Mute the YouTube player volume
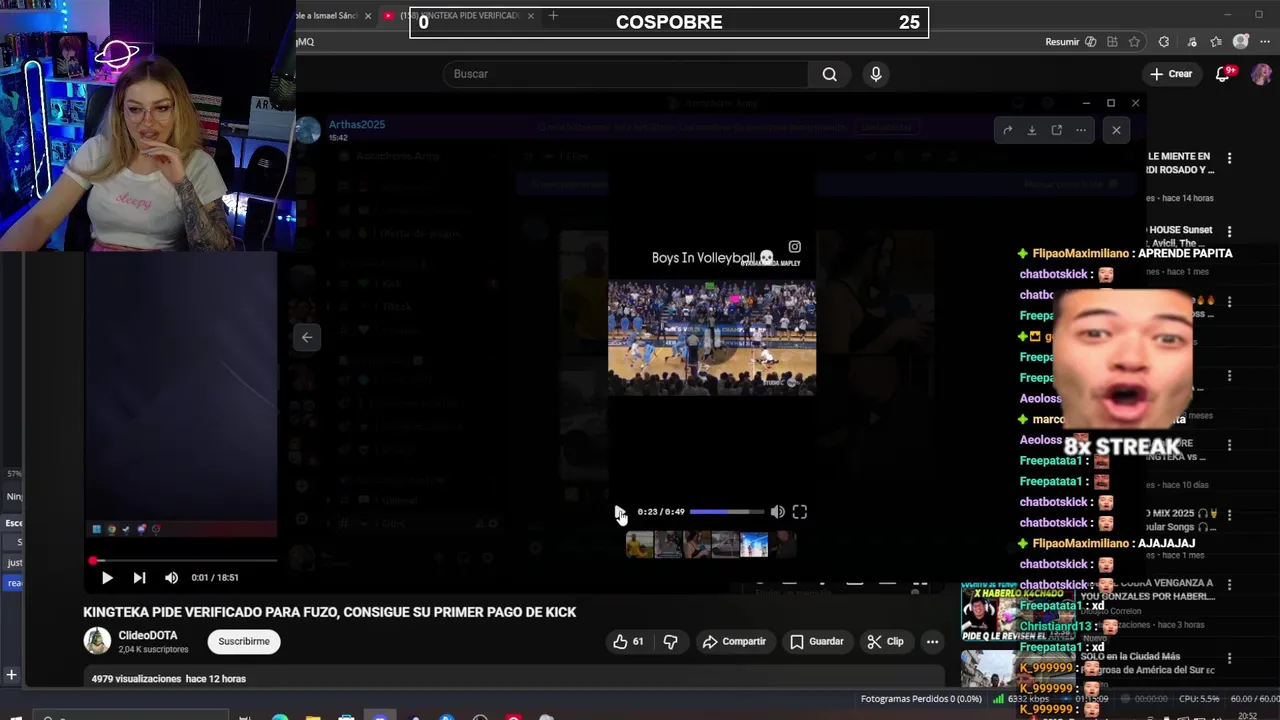The image size is (1280, 720). (x=171, y=578)
